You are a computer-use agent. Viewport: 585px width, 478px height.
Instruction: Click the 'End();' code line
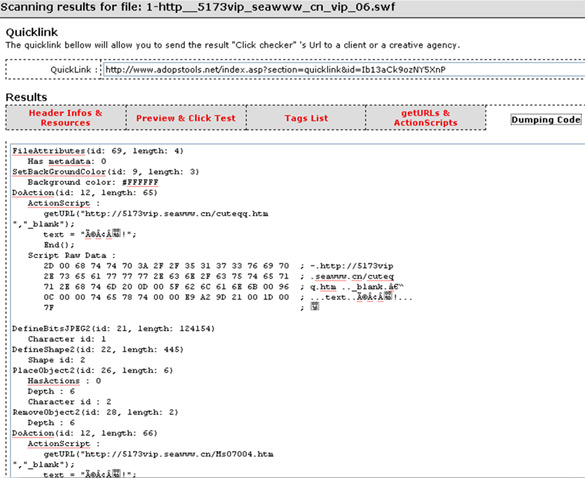(x=59, y=245)
